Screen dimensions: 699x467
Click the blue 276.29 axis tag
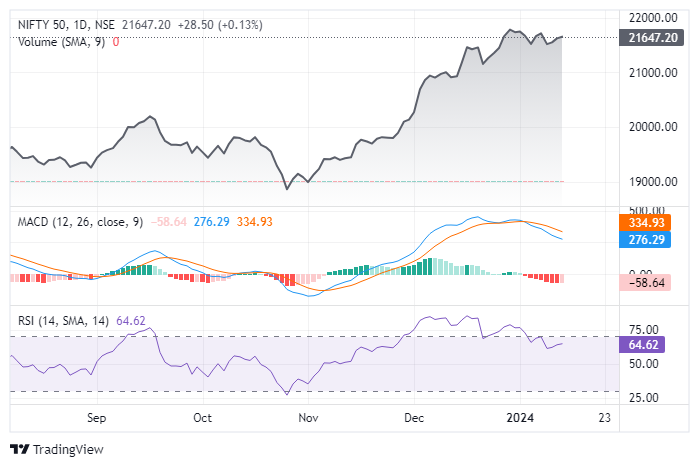(x=645, y=240)
